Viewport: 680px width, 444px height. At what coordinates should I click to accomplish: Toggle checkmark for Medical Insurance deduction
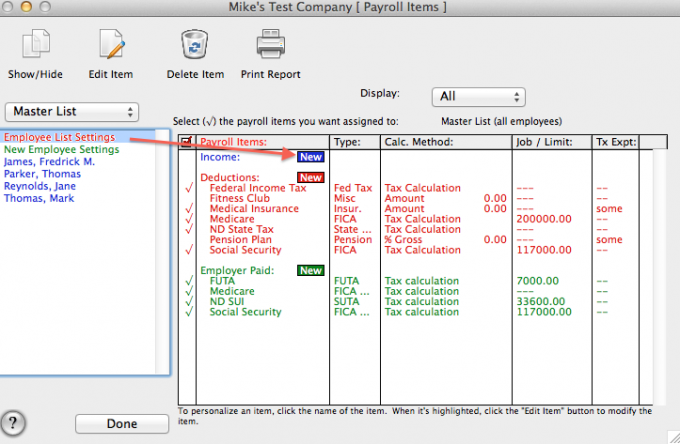pyautogui.click(x=189, y=209)
